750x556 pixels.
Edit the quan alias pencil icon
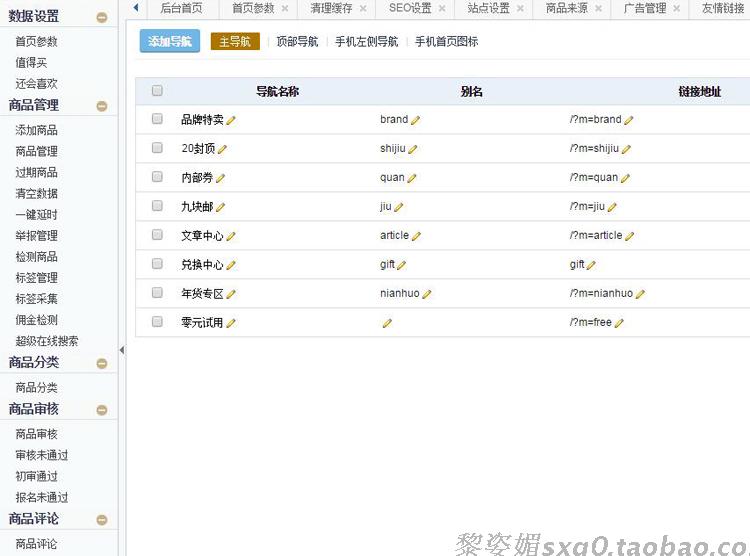[412, 178]
